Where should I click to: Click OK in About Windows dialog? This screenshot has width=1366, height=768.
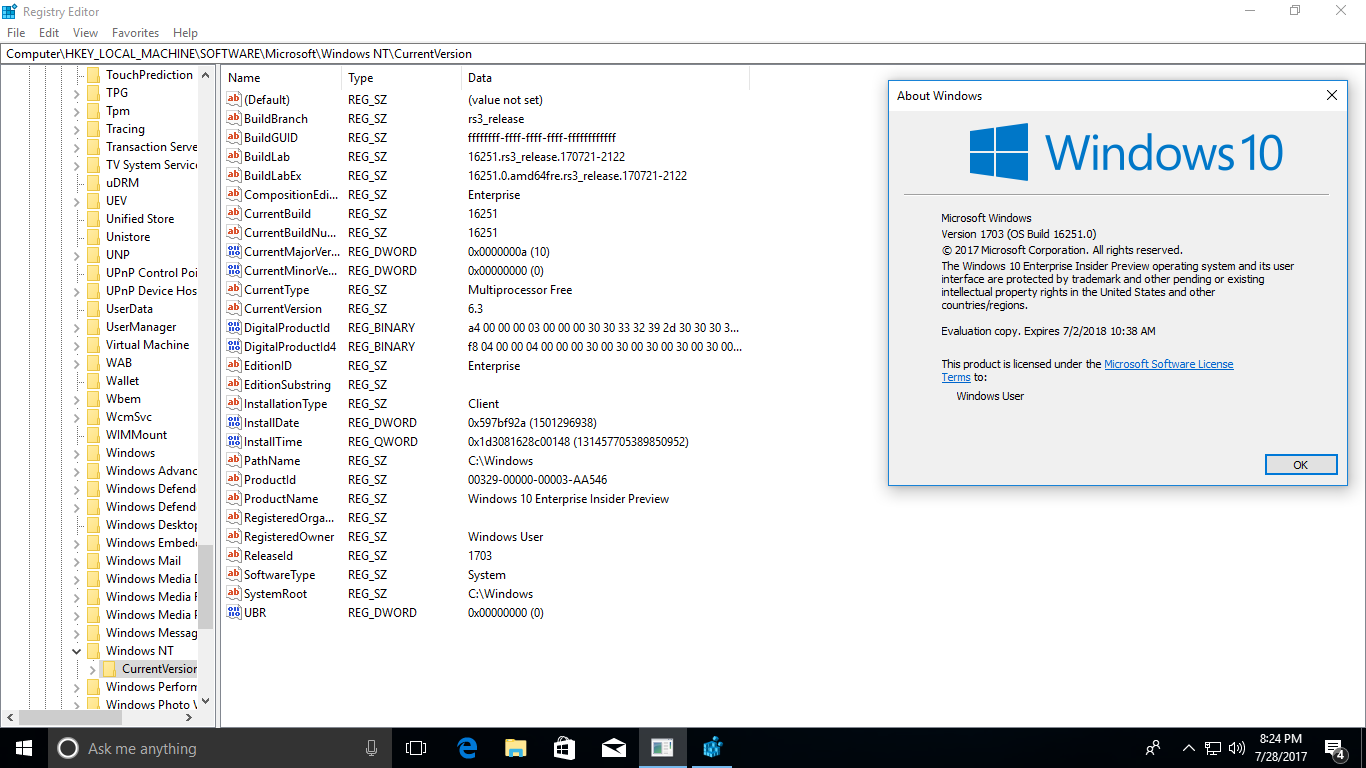coord(1300,465)
